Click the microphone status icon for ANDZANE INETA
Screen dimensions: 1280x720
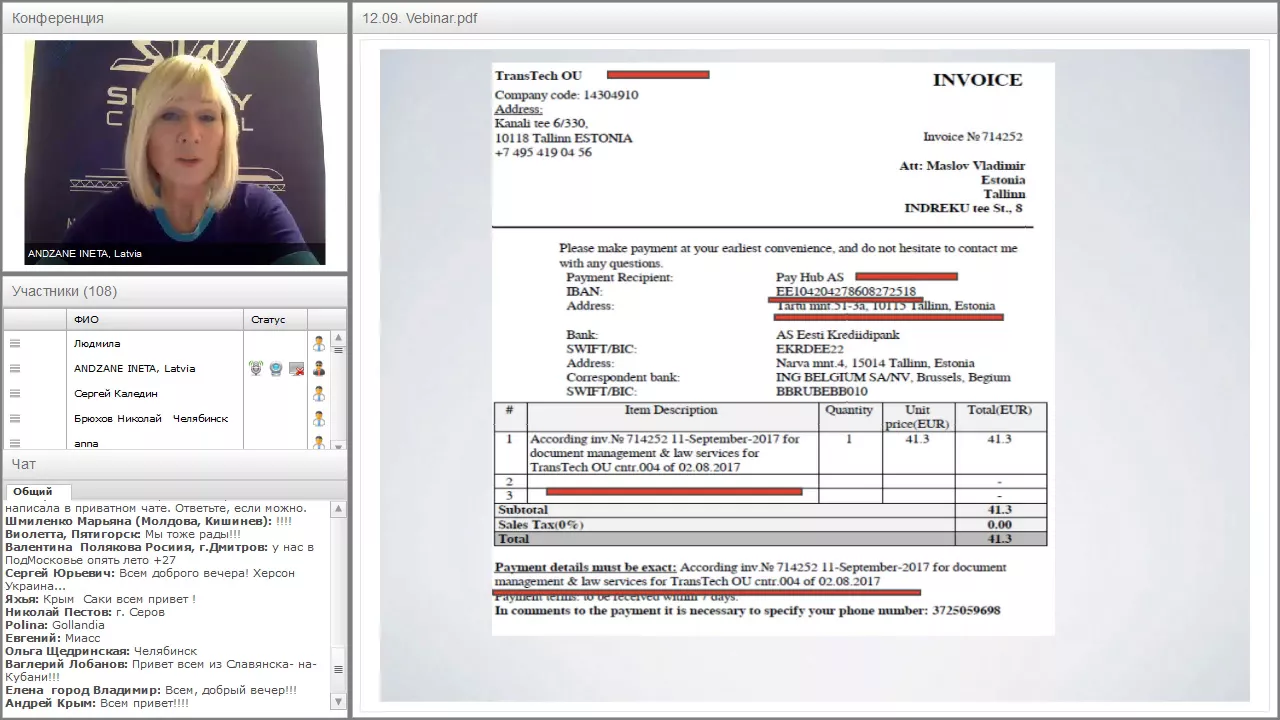pyautogui.click(x=256, y=369)
